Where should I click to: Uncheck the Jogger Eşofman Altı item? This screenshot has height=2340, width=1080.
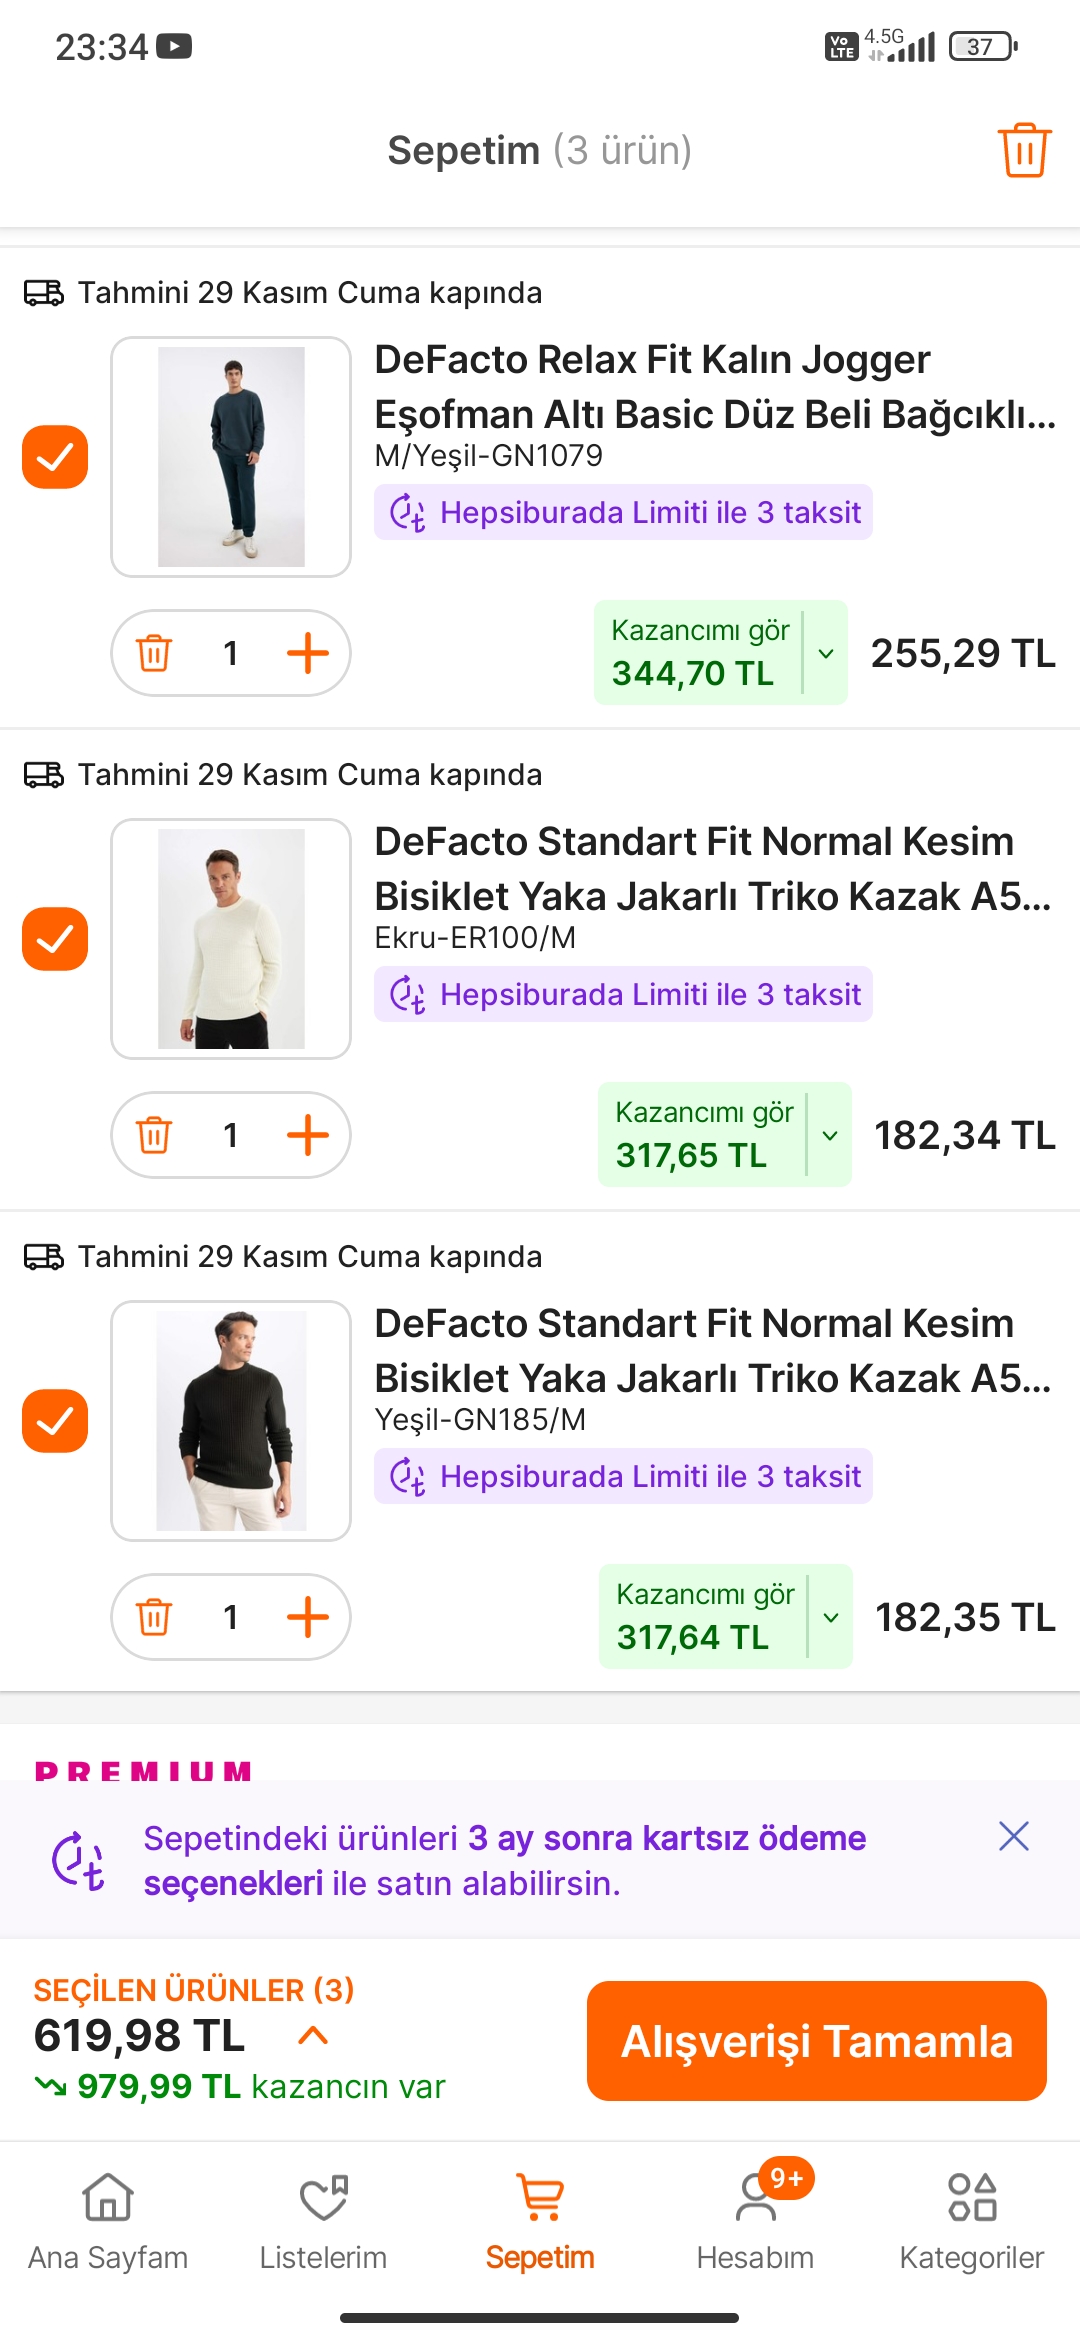tap(55, 457)
